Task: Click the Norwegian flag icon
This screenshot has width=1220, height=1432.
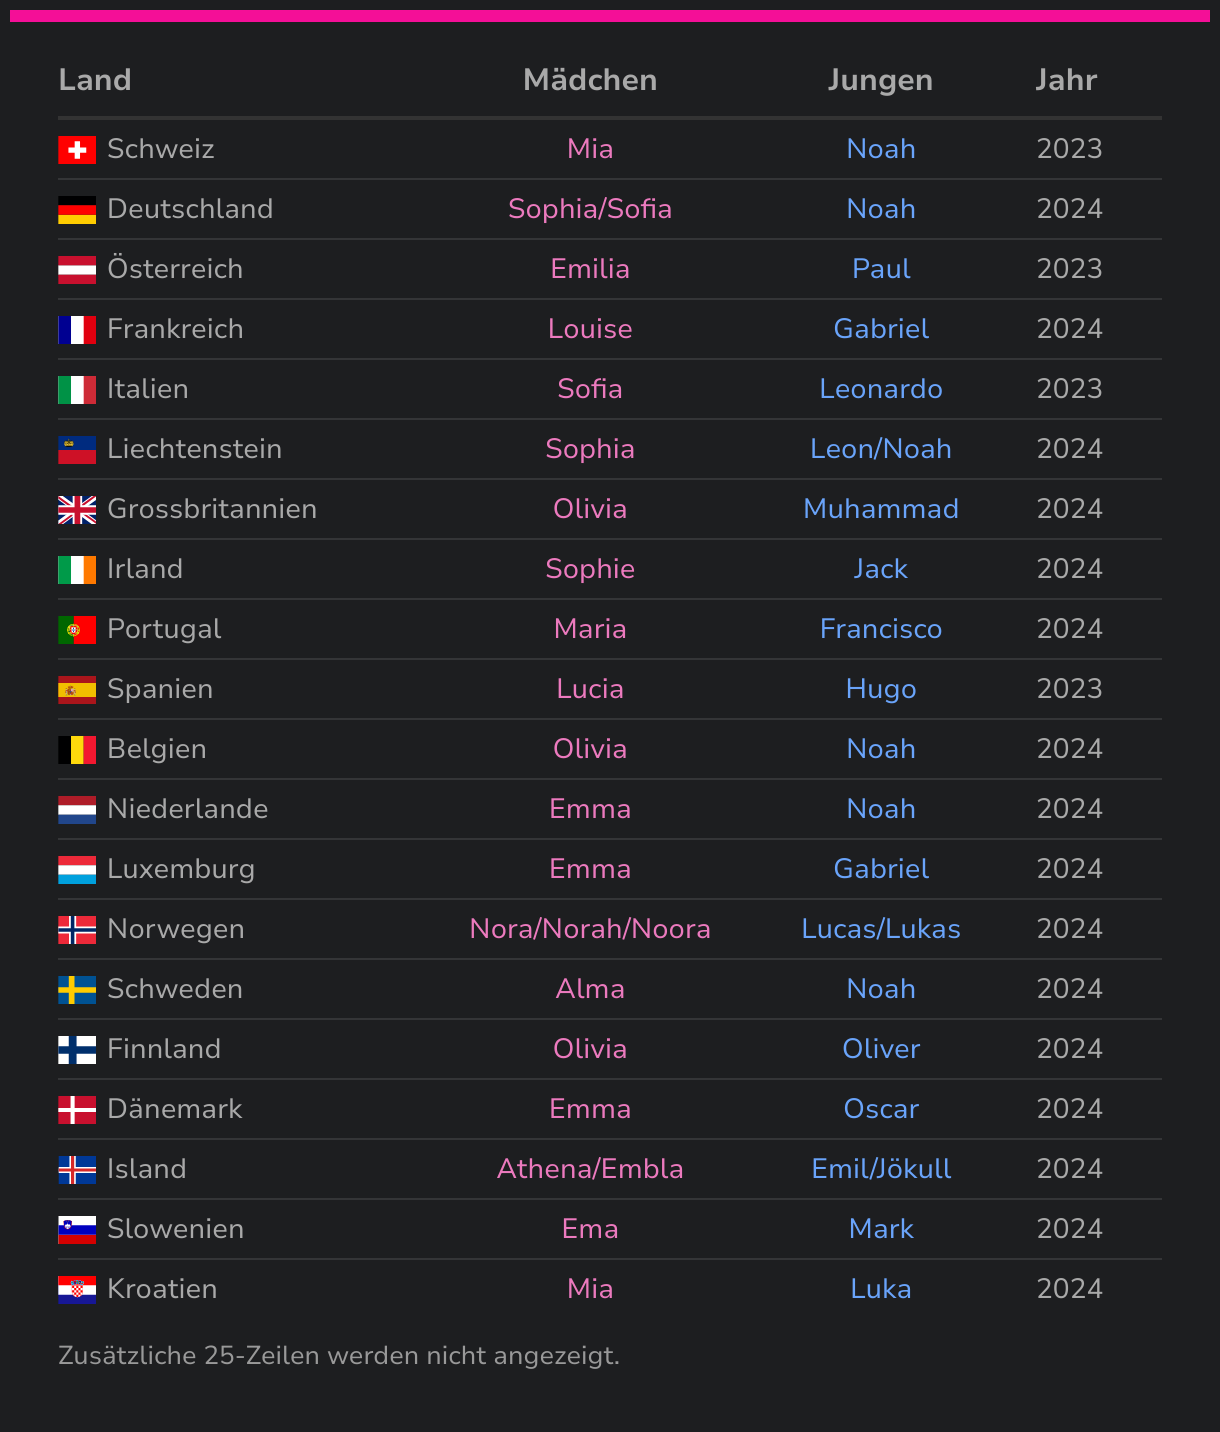Action: coord(77,930)
